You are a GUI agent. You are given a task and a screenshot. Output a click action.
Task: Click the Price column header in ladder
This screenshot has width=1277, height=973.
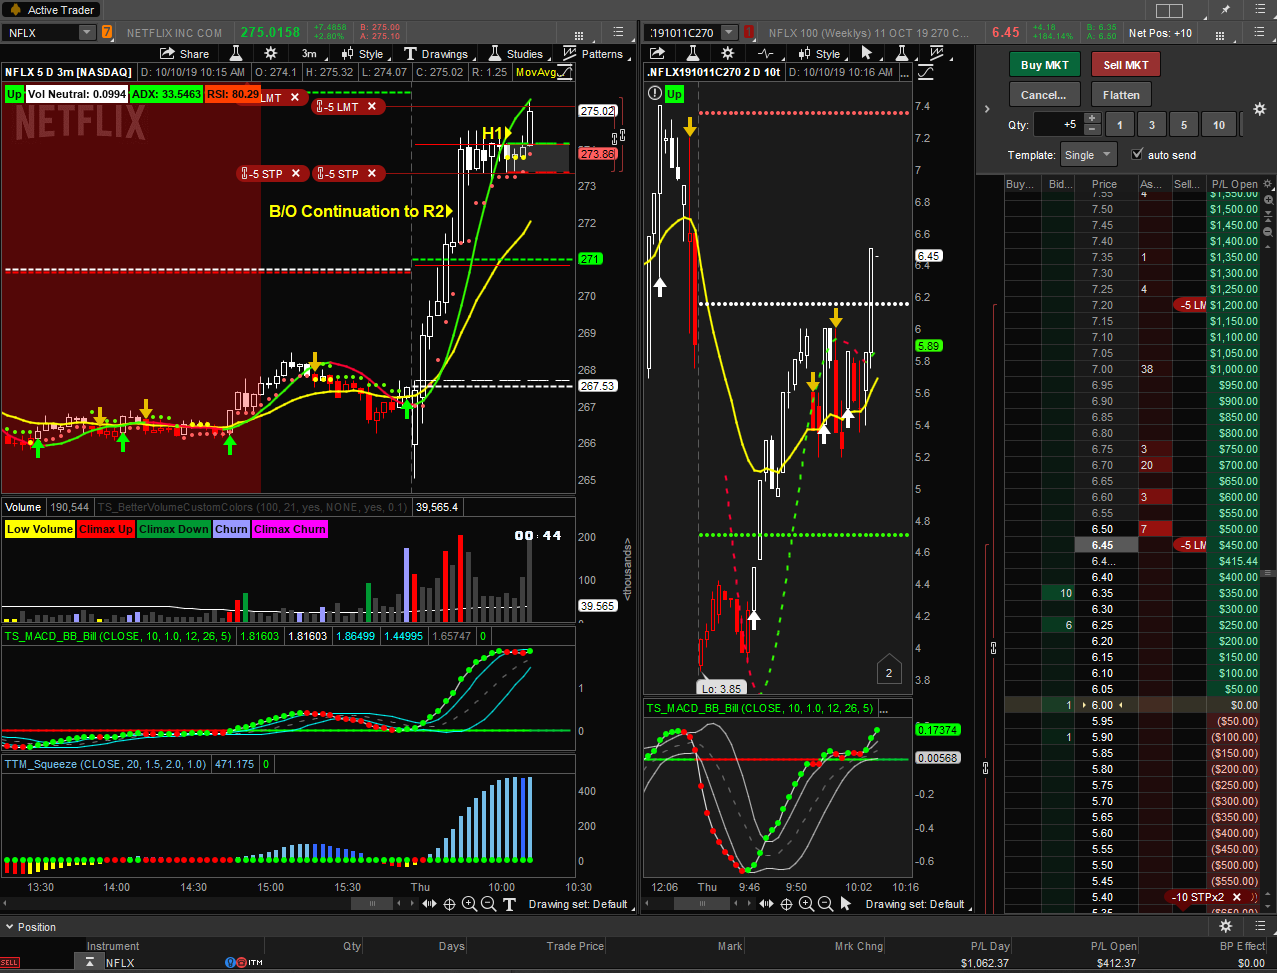click(1105, 184)
